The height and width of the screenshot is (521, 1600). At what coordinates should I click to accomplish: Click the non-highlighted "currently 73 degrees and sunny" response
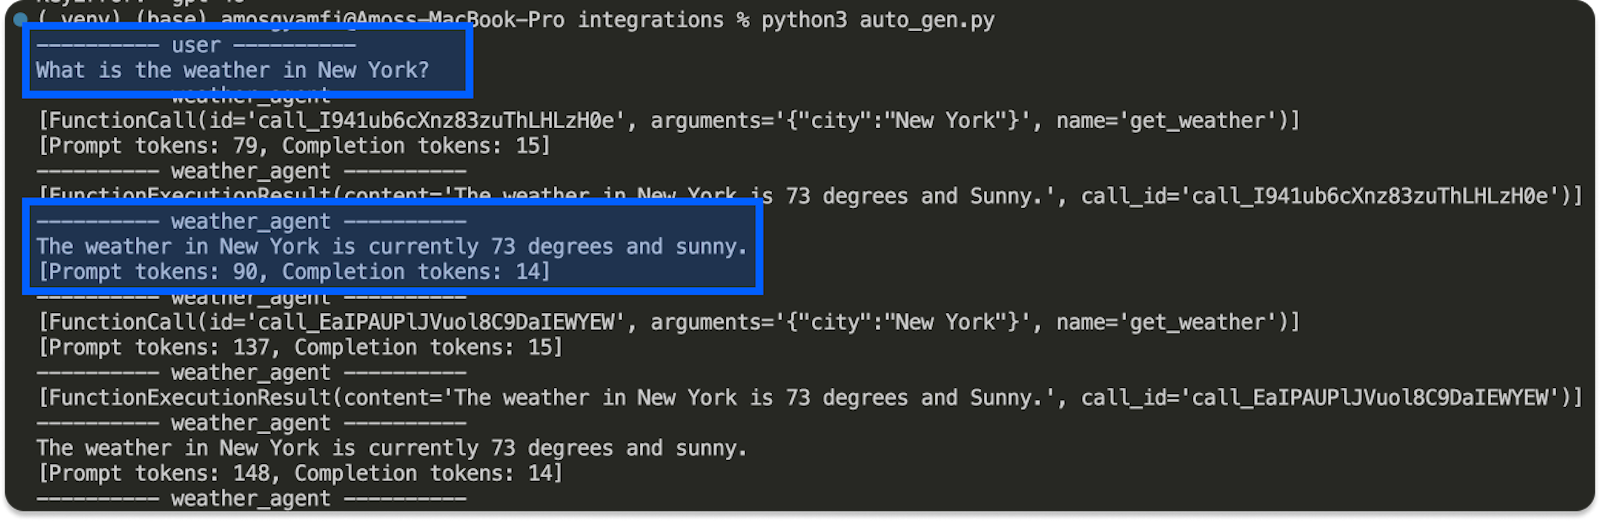click(391, 448)
